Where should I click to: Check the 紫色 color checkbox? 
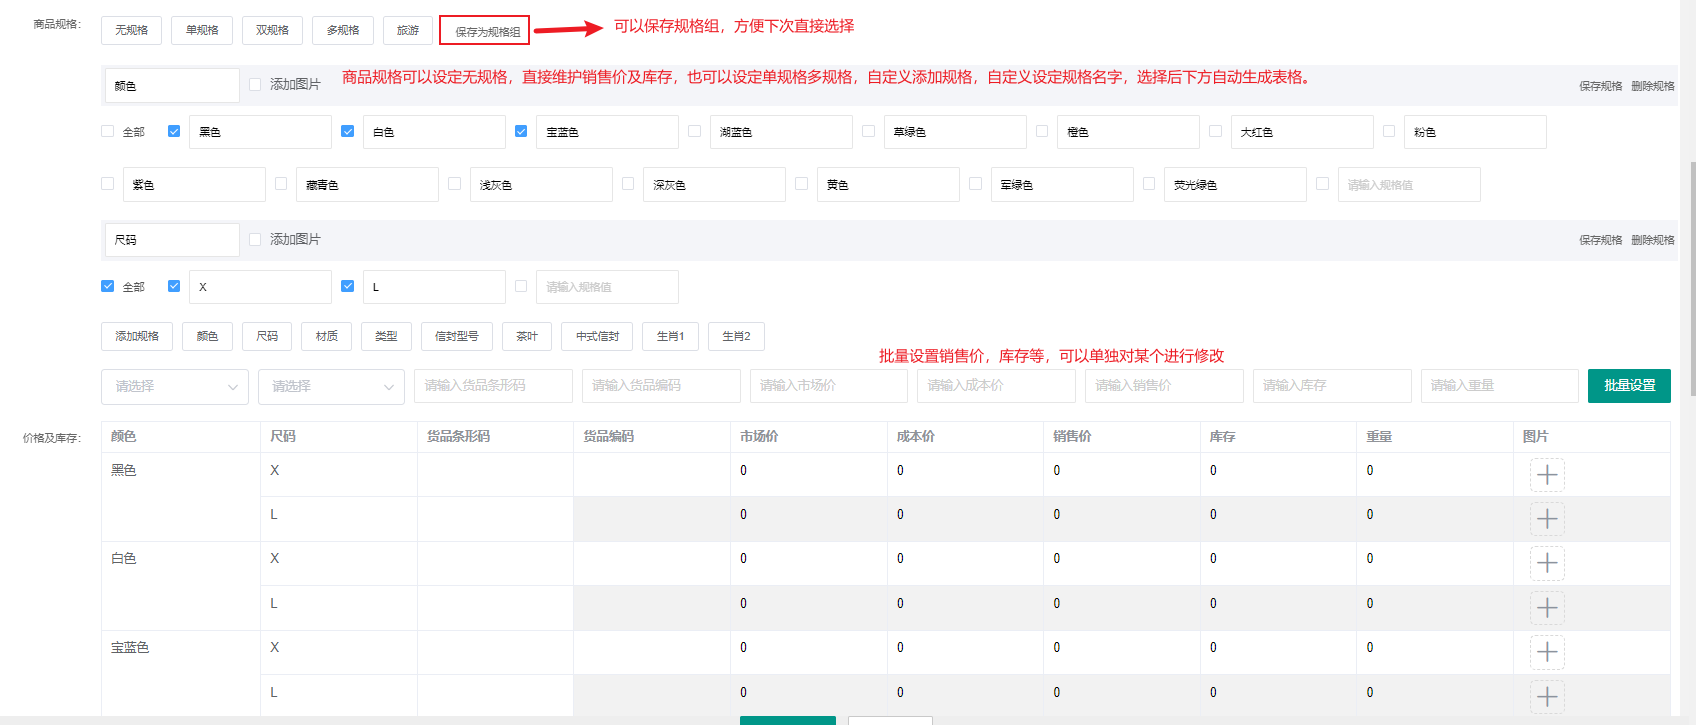pos(108,184)
